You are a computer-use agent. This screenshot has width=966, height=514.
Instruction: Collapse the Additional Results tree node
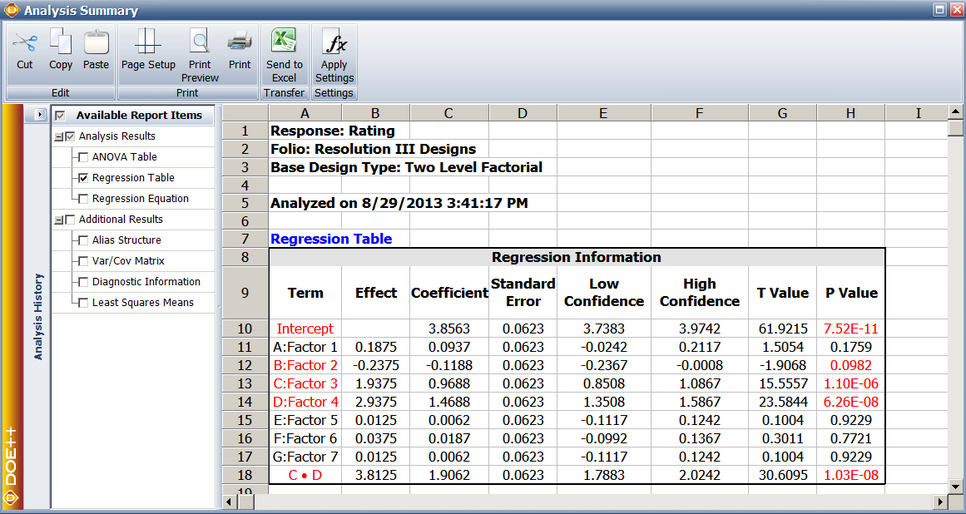tap(58, 220)
